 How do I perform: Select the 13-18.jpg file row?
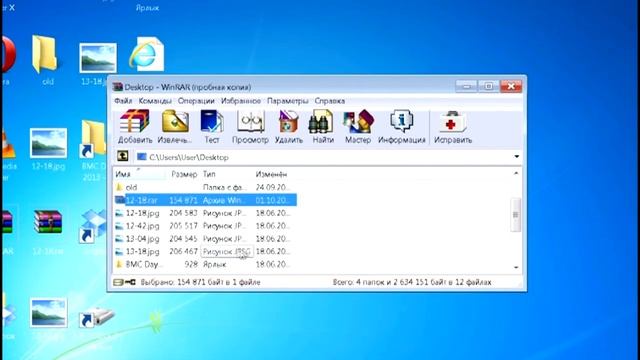pyautogui.click(x=205, y=251)
